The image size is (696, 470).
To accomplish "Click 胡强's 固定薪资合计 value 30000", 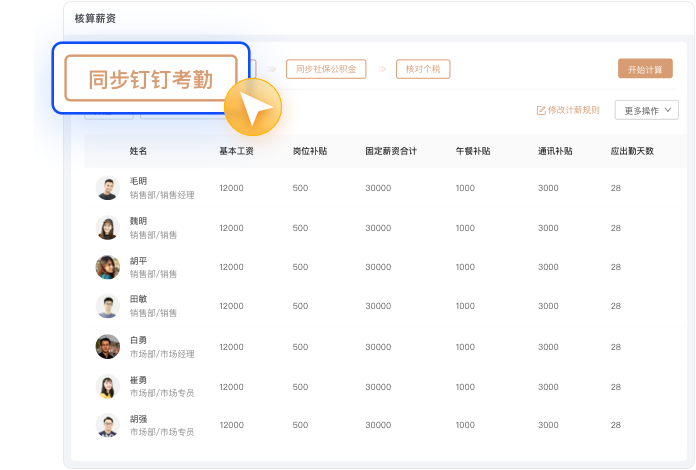I will (x=378, y=425).
